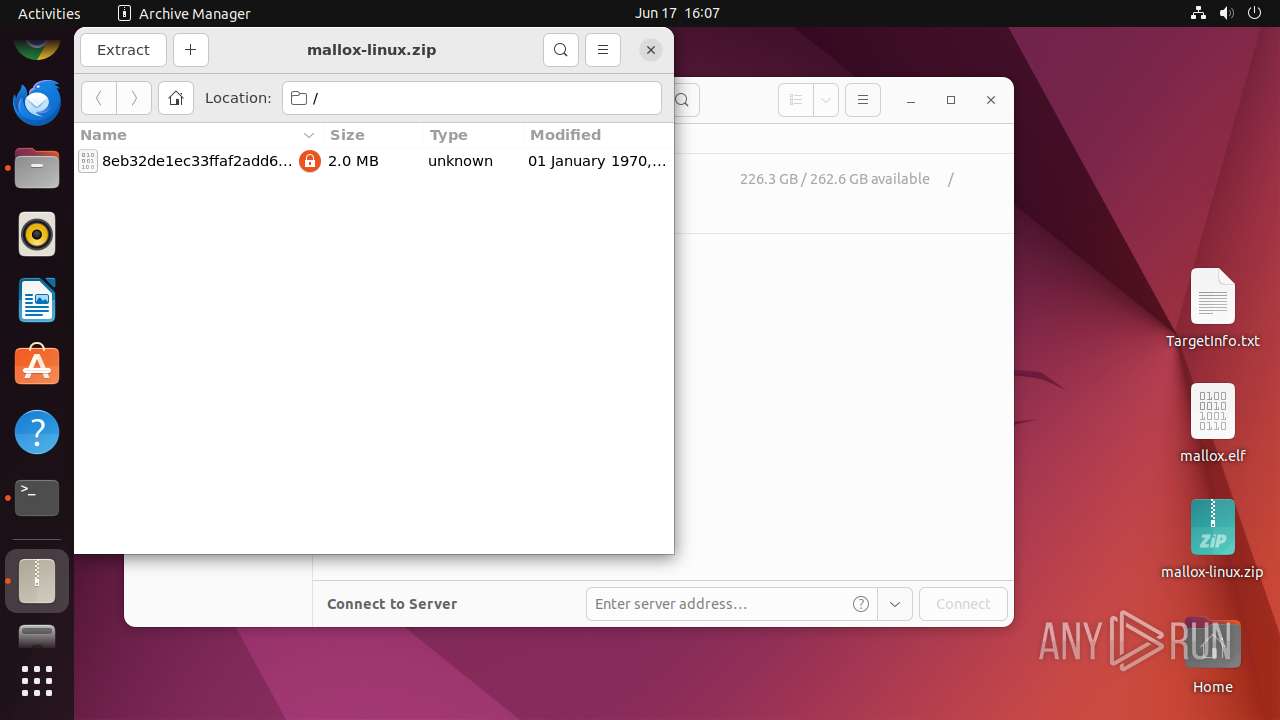Open Activities overview
Screen dimensions: 1280x720
49,13
